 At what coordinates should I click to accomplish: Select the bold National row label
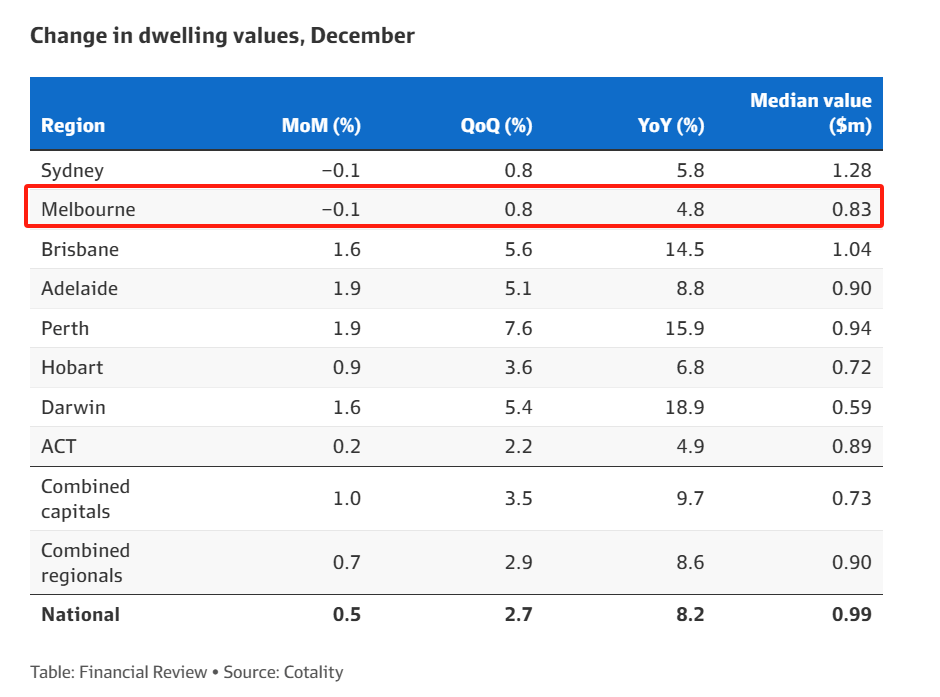tap(80, 614)
